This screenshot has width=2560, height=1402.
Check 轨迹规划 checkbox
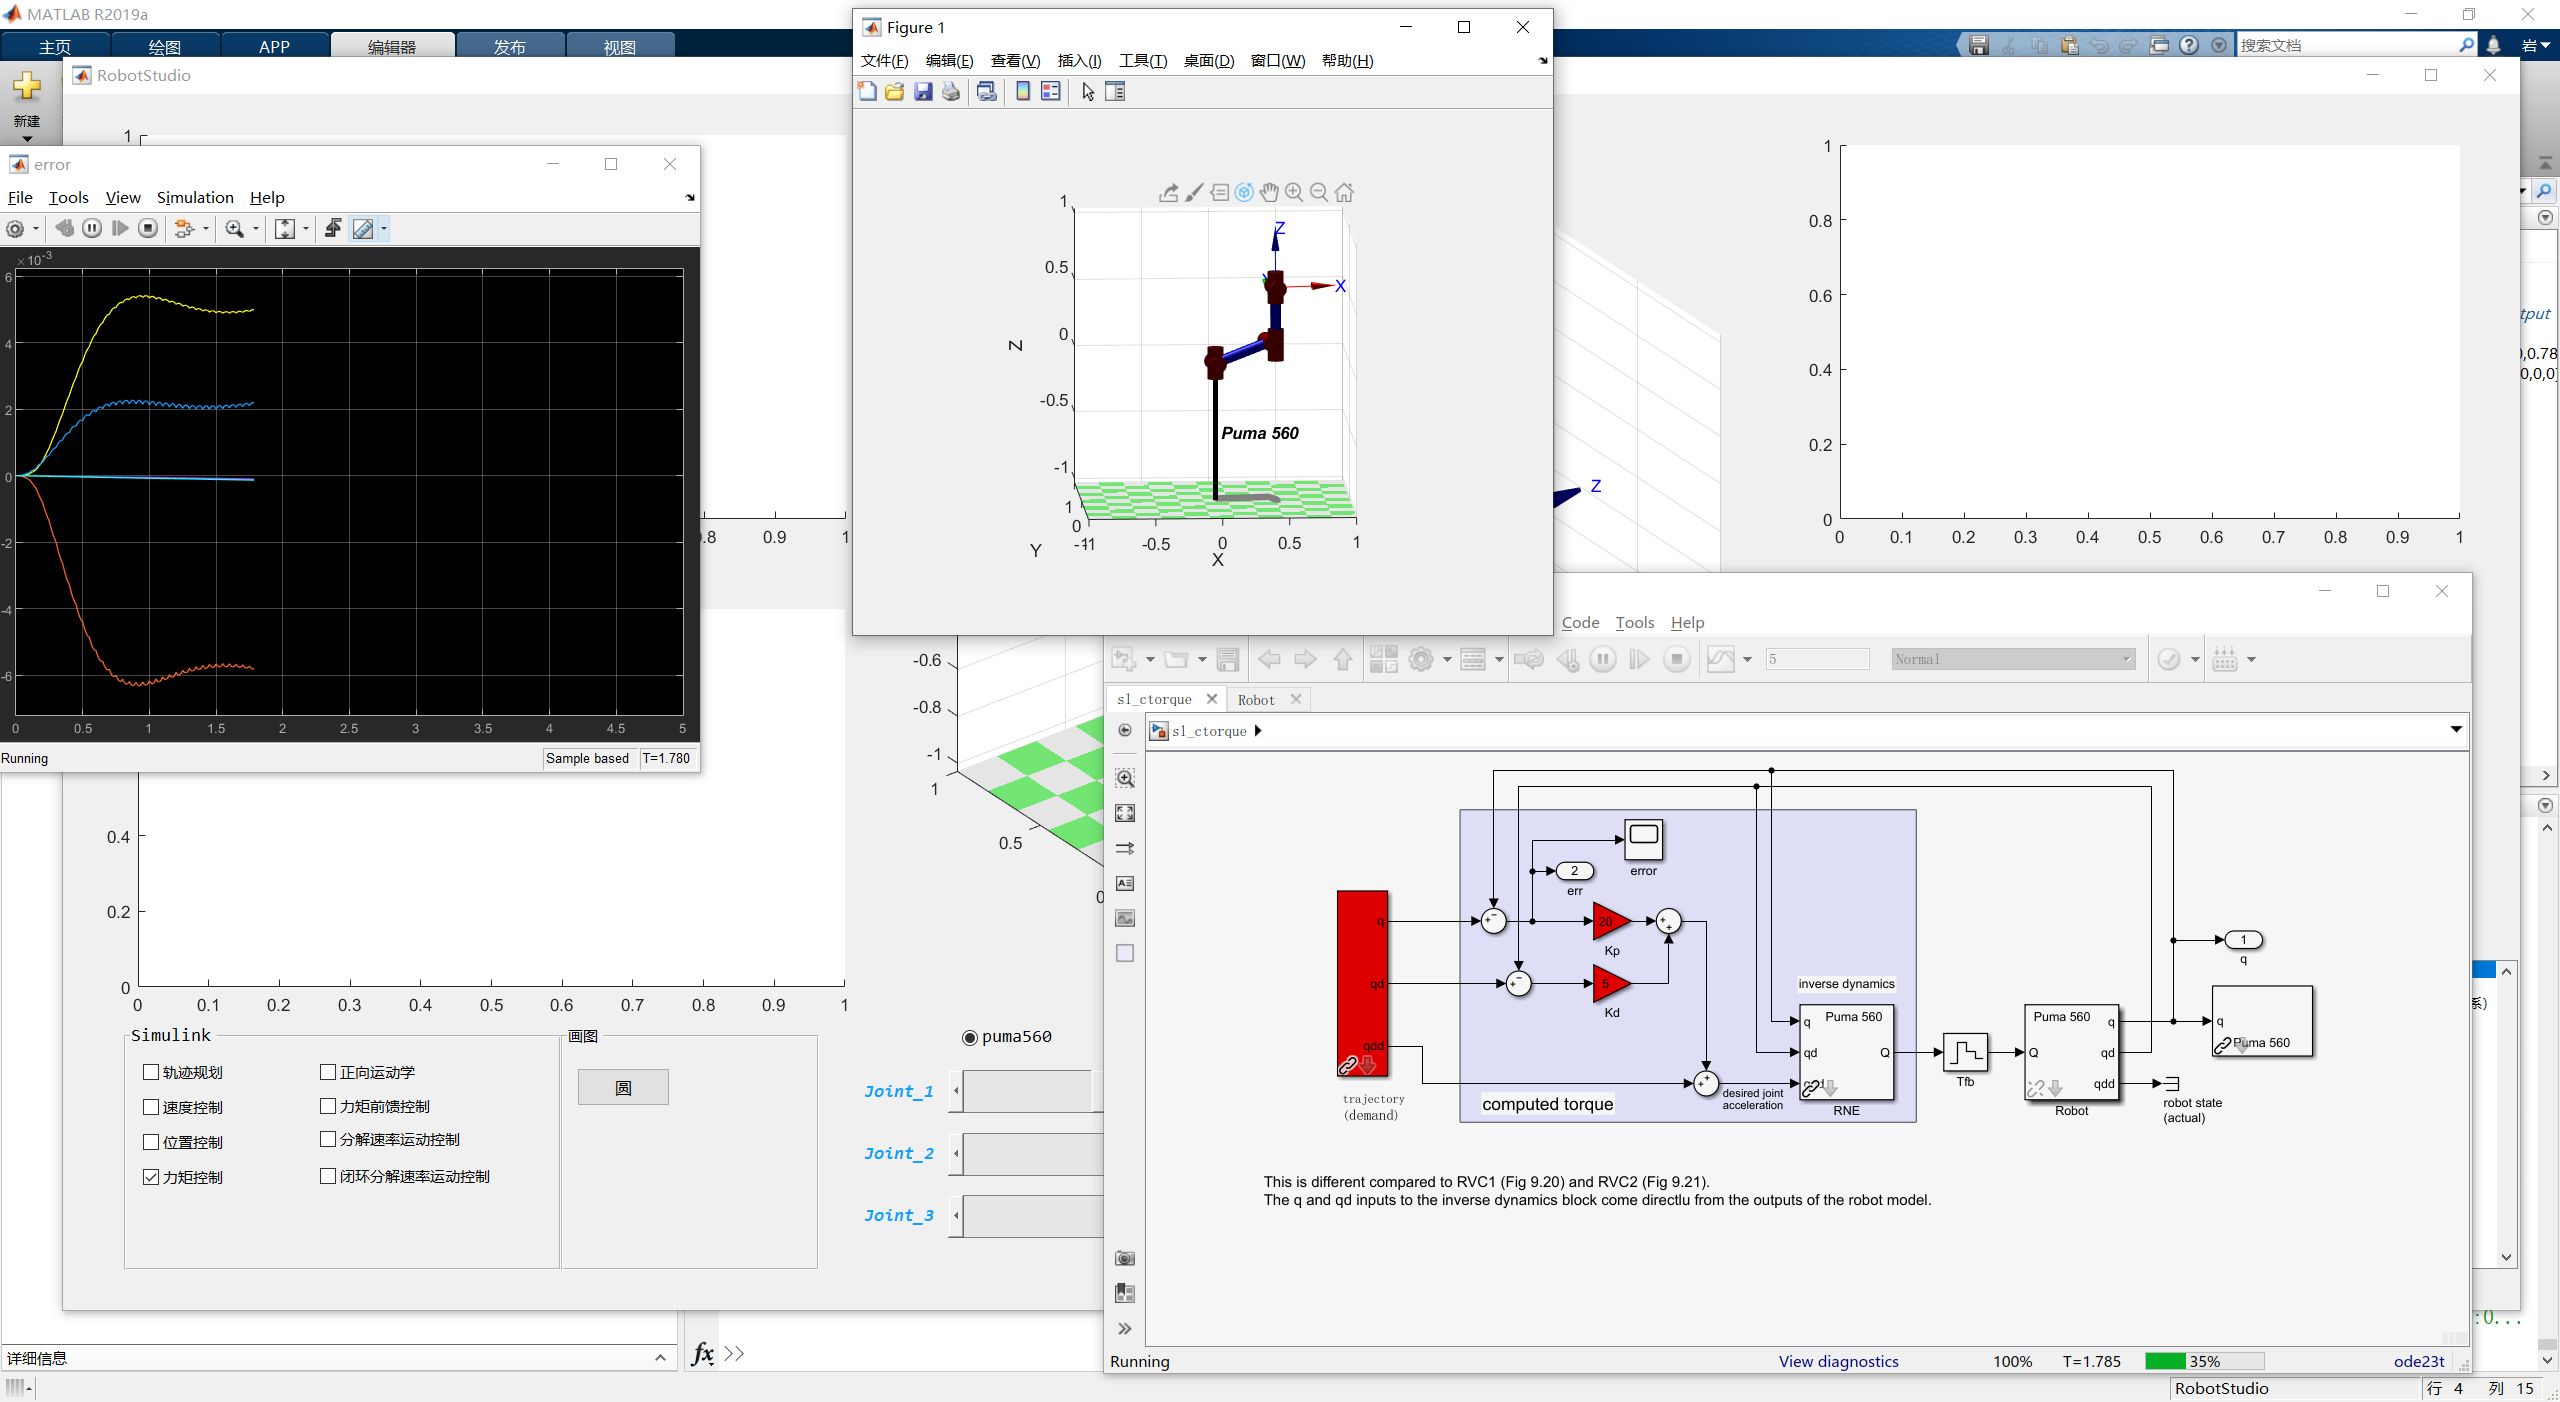[x=151, y=1072]
